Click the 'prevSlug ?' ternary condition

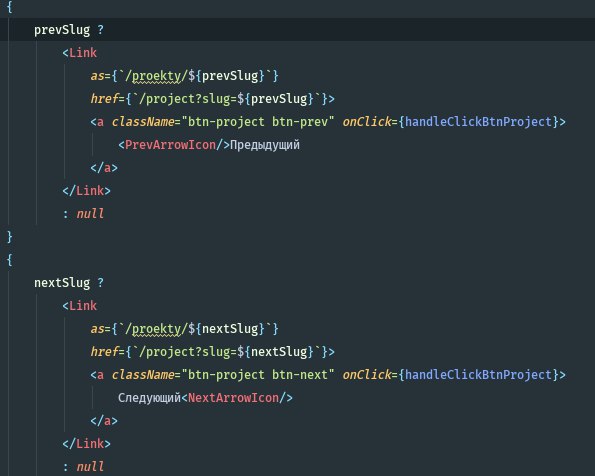coord(69,30)
